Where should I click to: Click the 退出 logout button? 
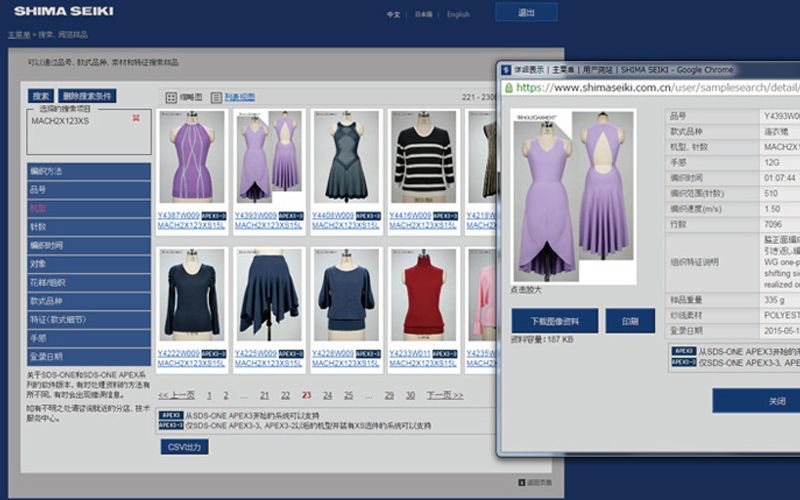click(x=526, y=12)
